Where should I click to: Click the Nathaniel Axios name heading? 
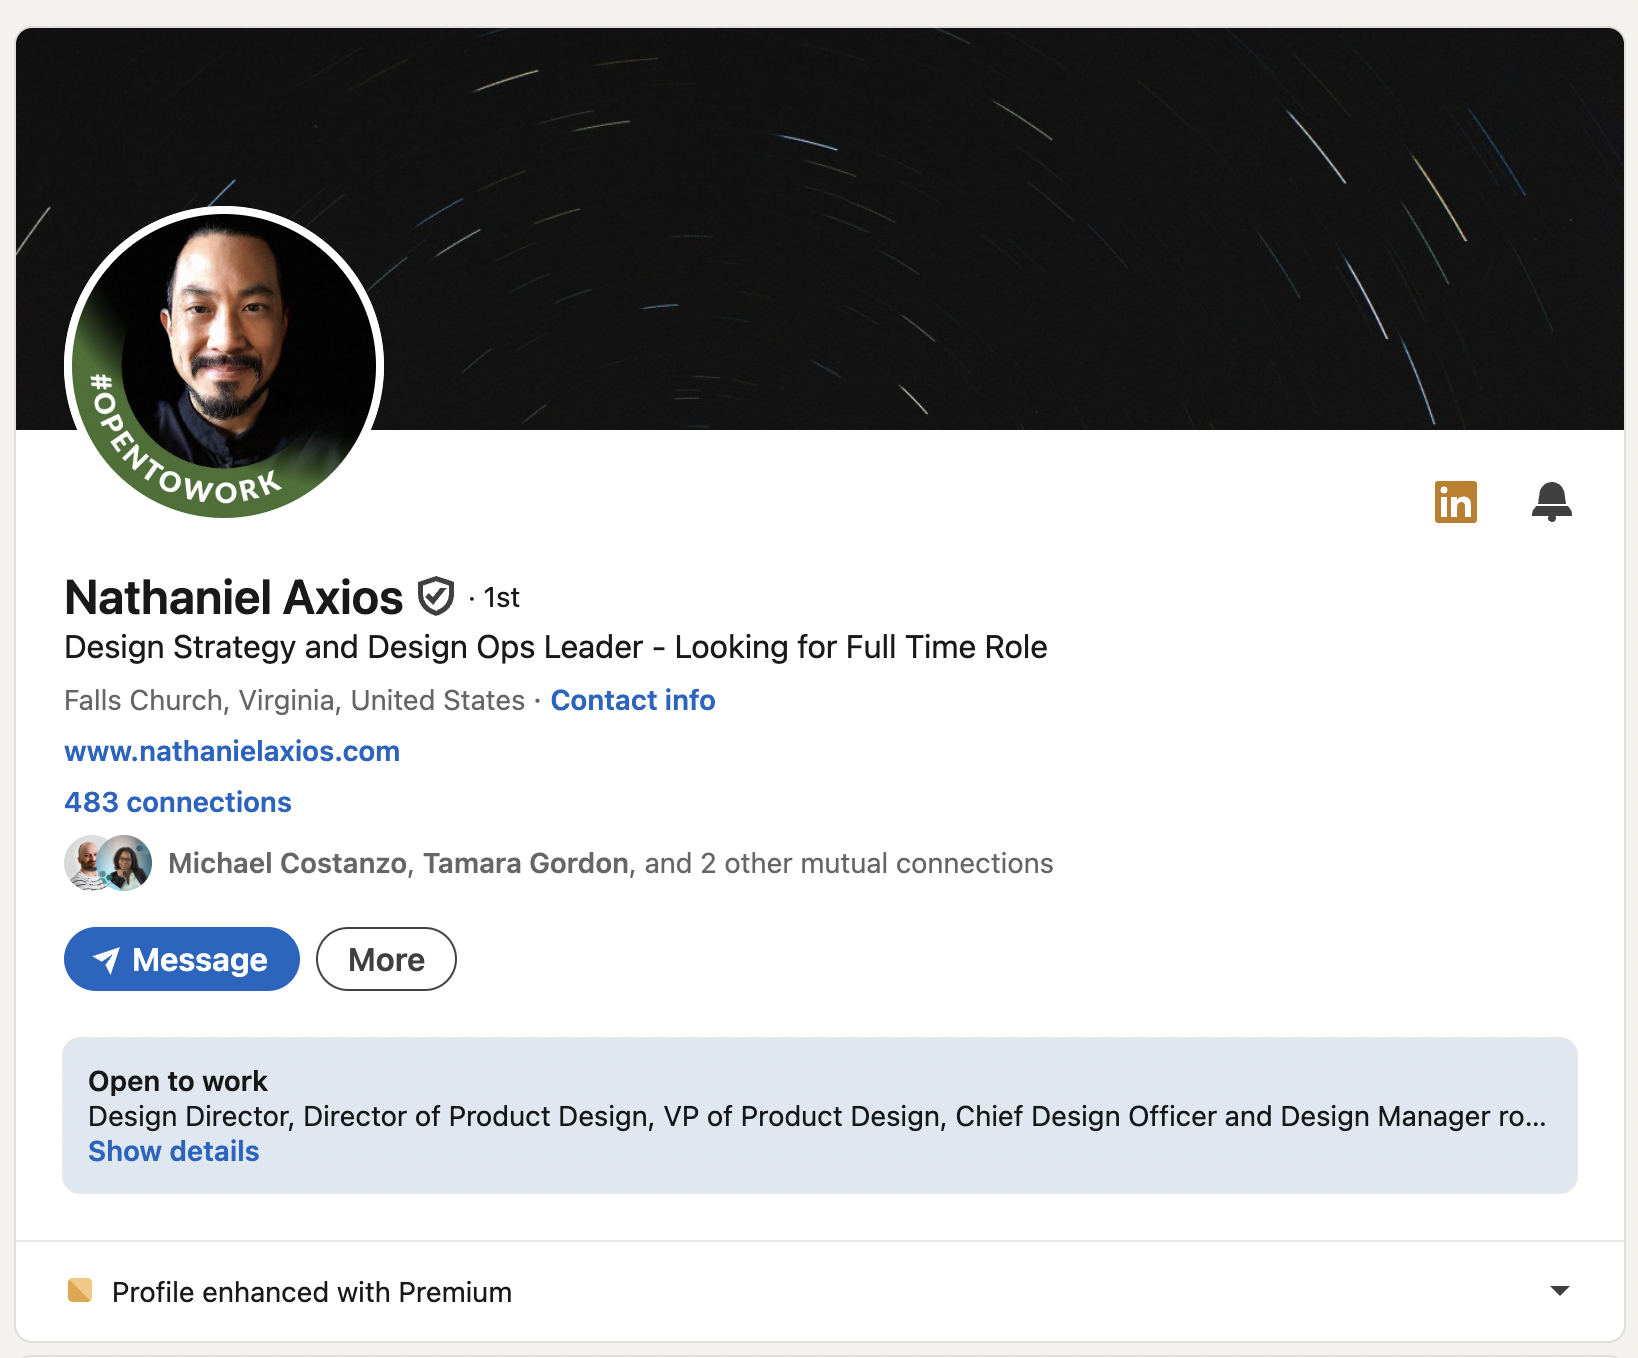(x=231, y=597)
